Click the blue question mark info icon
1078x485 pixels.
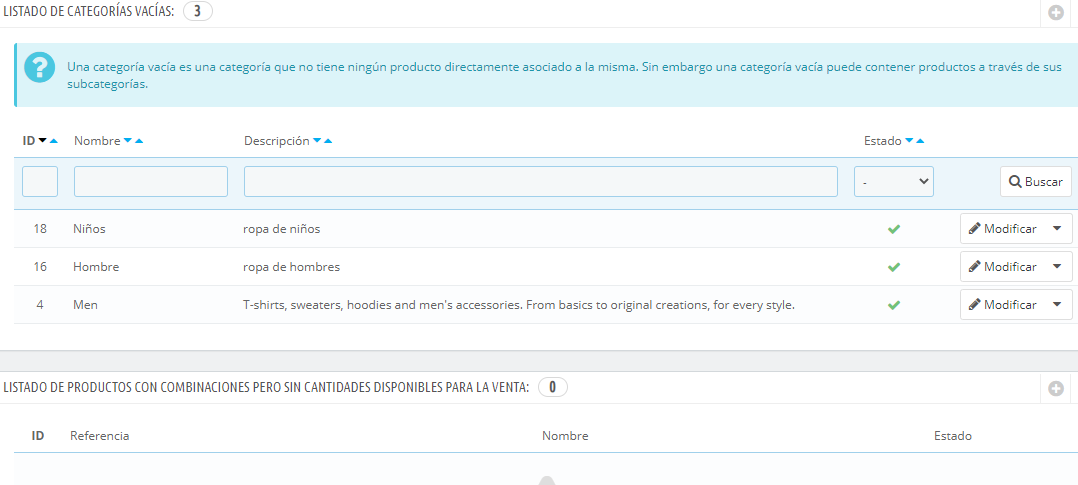[40, 67]
